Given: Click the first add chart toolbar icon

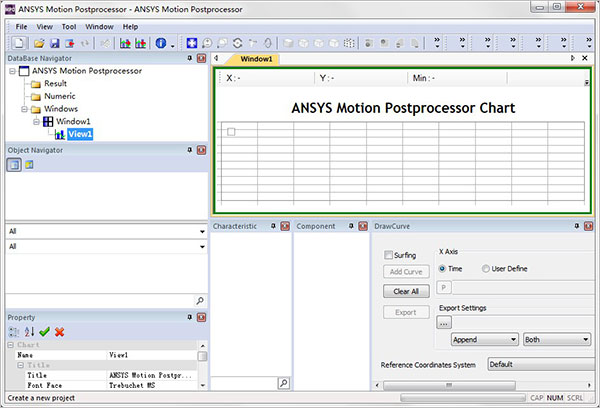Looking at the screenshot, I should pos(125,43).
